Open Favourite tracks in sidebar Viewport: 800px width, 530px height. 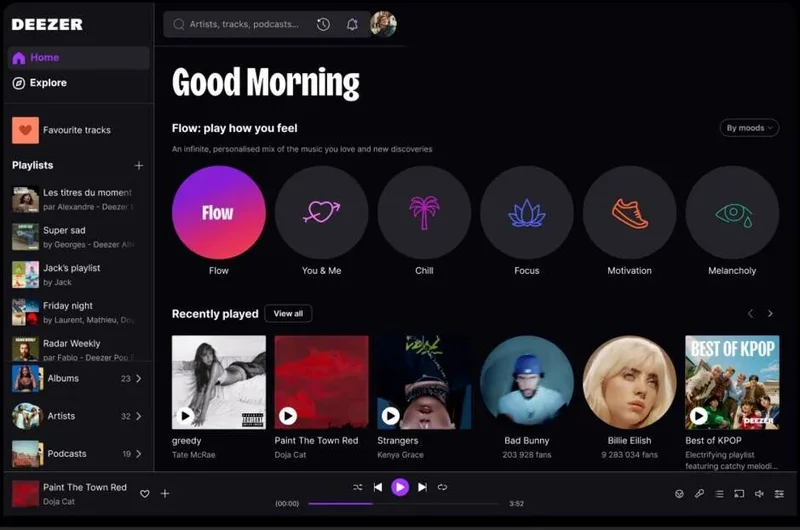click(x=76, y=130)
